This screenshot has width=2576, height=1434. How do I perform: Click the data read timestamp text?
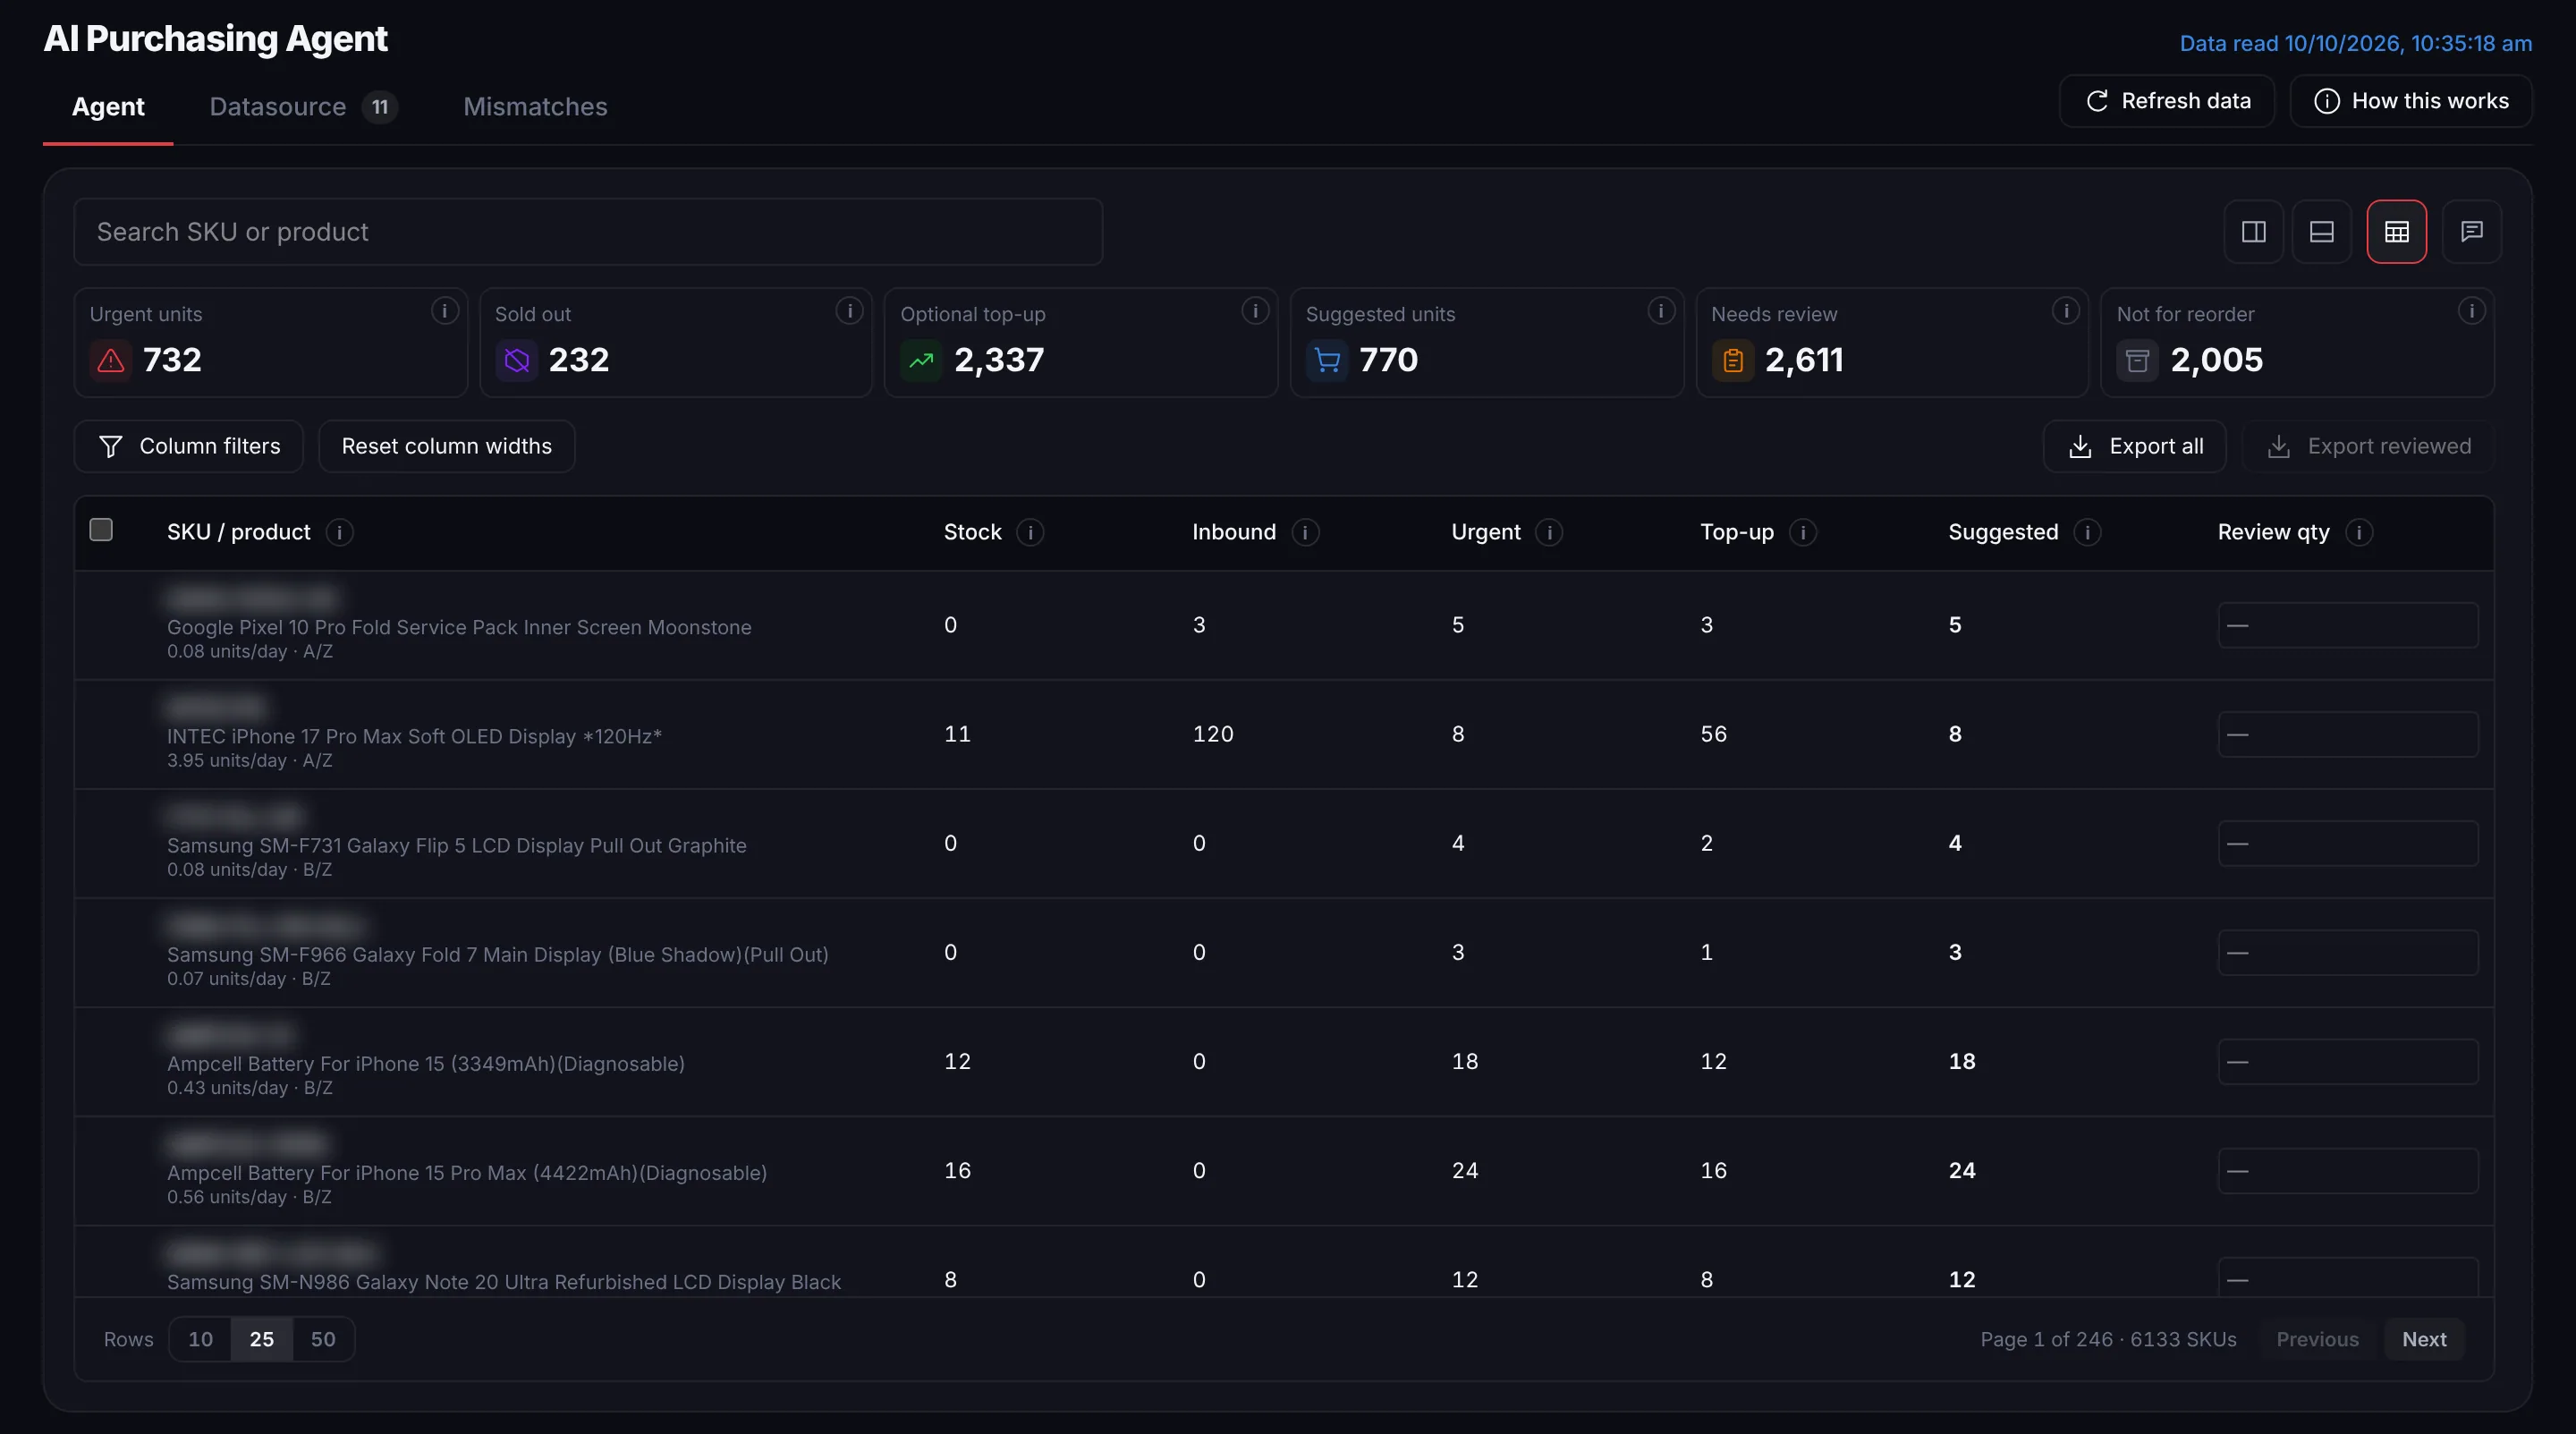tap(2355, 43)
